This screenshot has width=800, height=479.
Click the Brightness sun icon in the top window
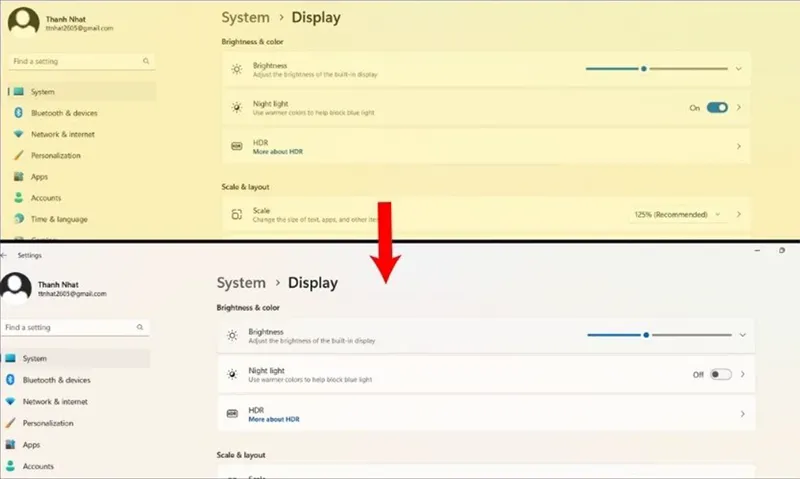point(236,69)
